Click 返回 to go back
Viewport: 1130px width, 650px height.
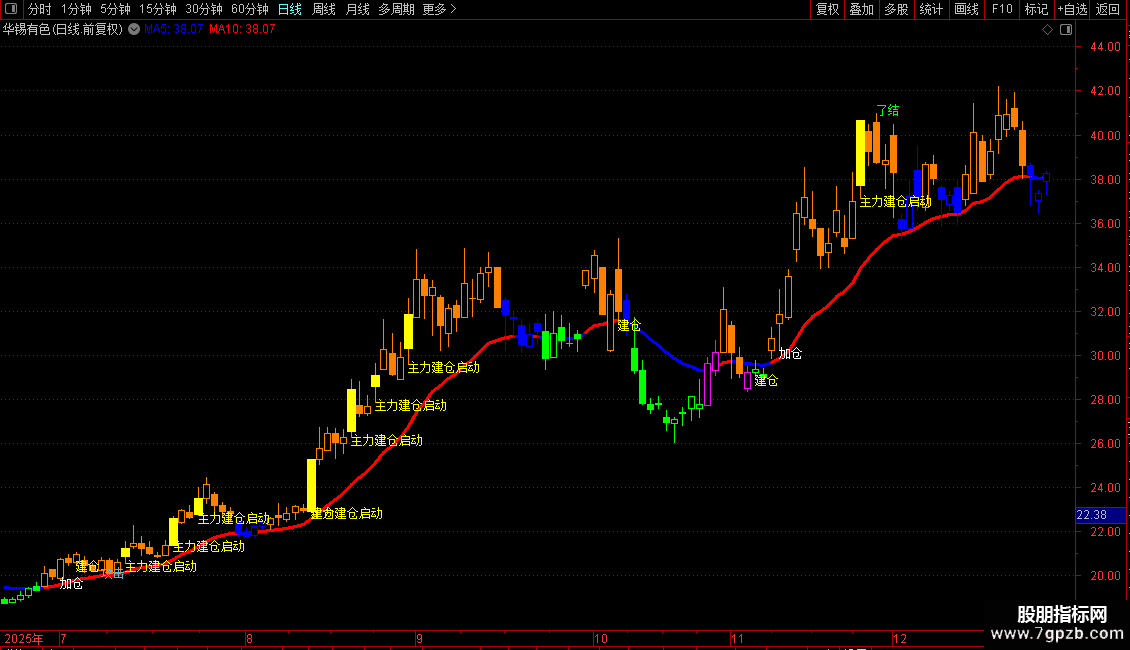(1108, 9)
